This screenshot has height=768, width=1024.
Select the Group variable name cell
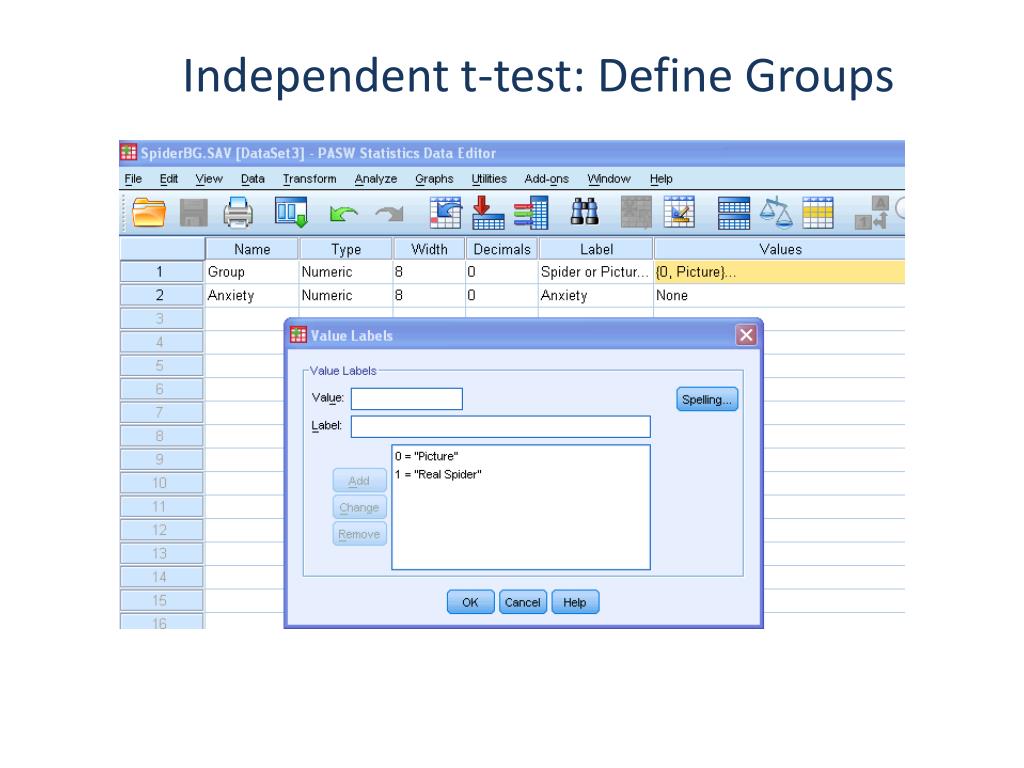pos(251,272)
